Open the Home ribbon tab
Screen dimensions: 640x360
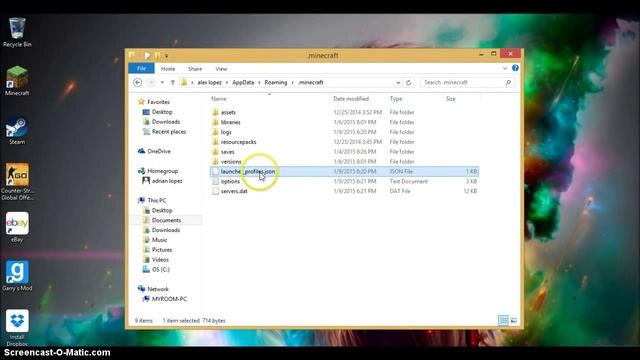pos(168,69)
